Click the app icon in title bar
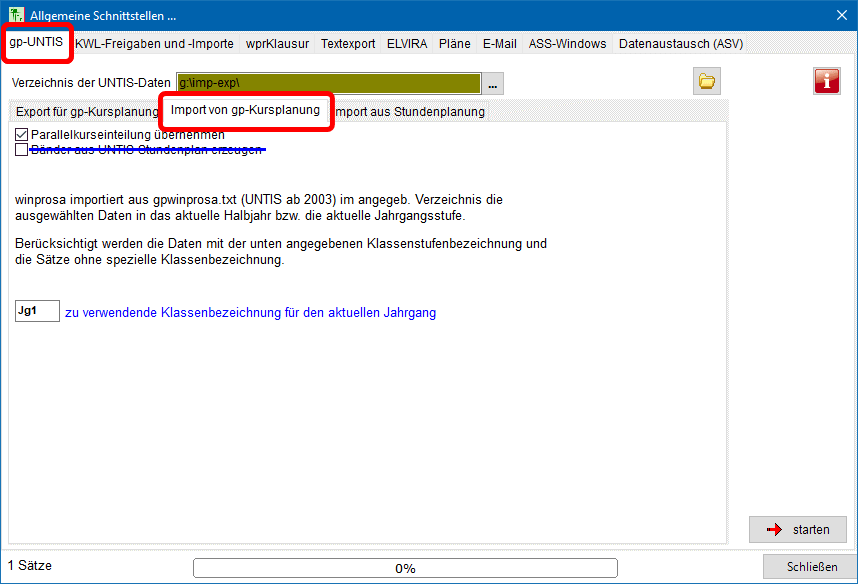 tap(15, 14)
